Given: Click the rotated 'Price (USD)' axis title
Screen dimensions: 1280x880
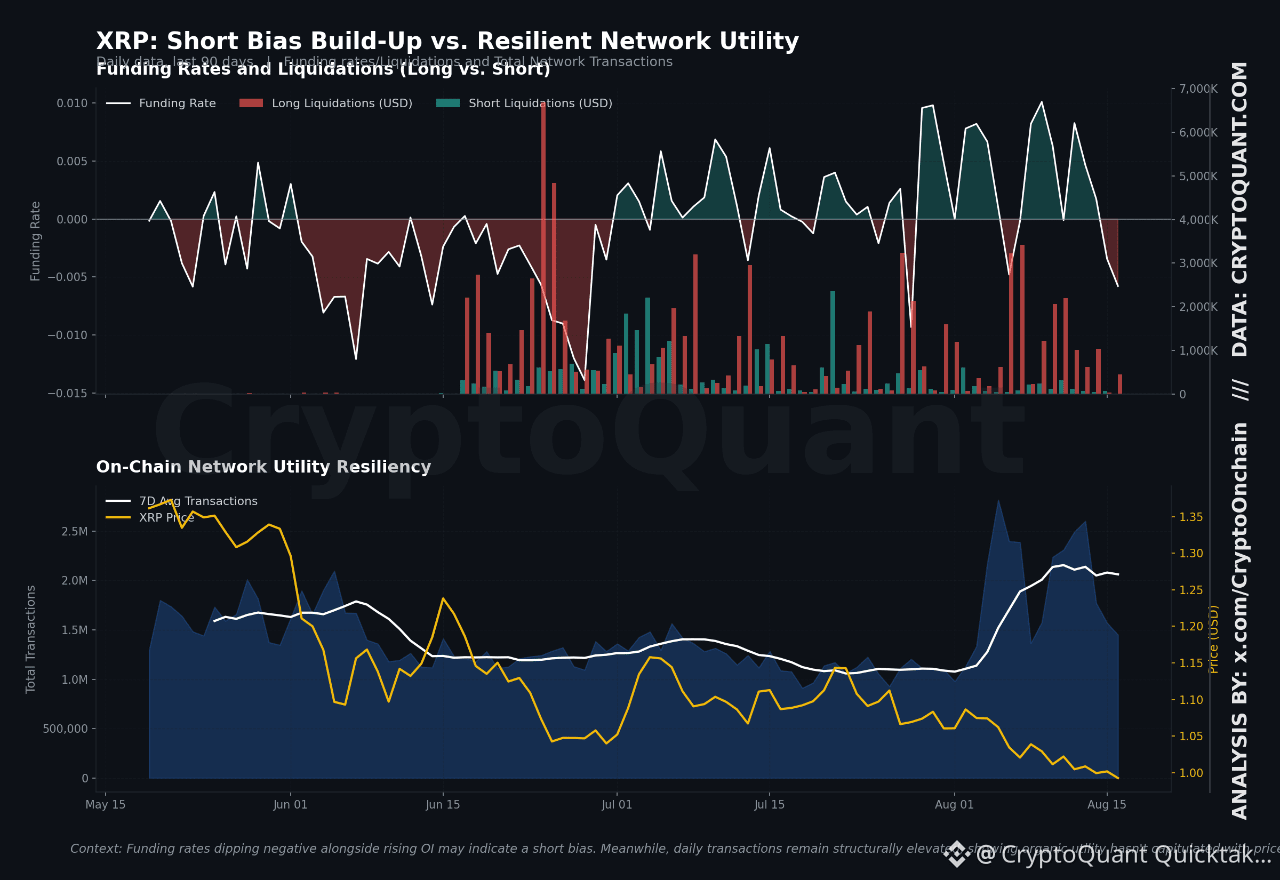Looking at the screenshot, I should click(x=1214, y=639).
